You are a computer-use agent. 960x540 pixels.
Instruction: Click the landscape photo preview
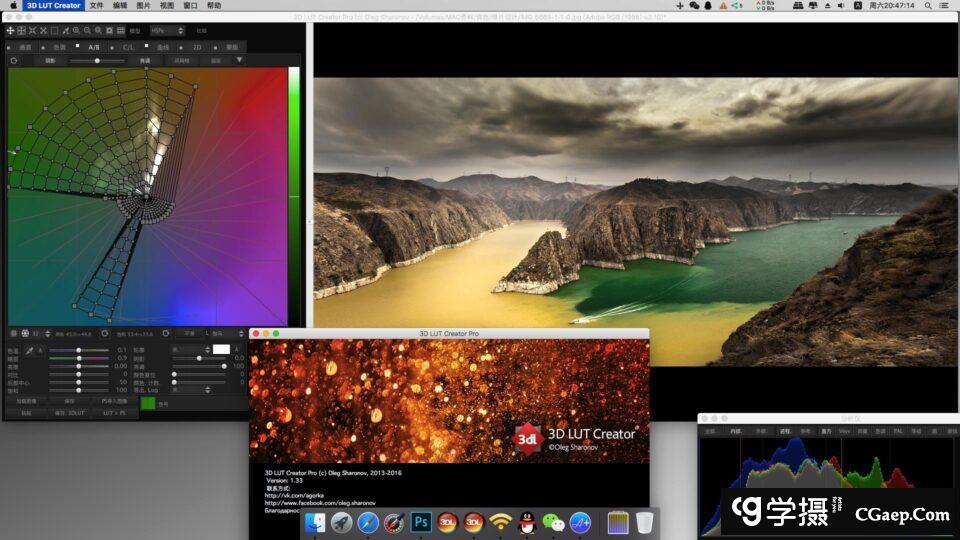click(x=635, y=222)
